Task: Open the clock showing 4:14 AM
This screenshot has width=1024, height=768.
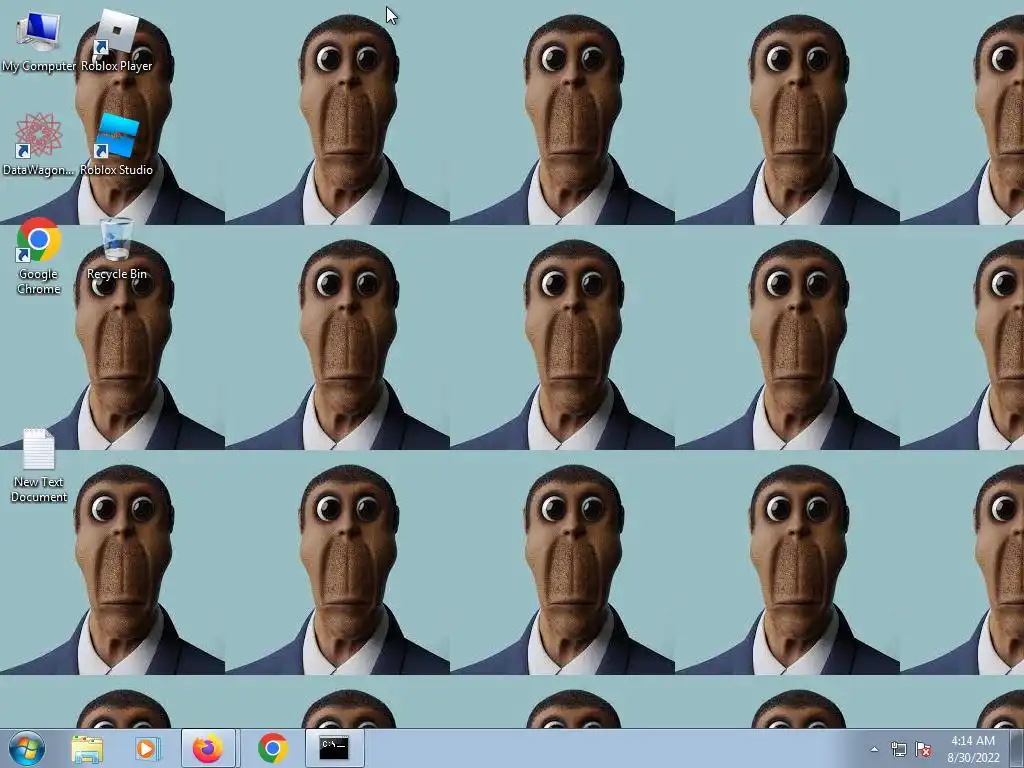Action: [x=973, y=749]
